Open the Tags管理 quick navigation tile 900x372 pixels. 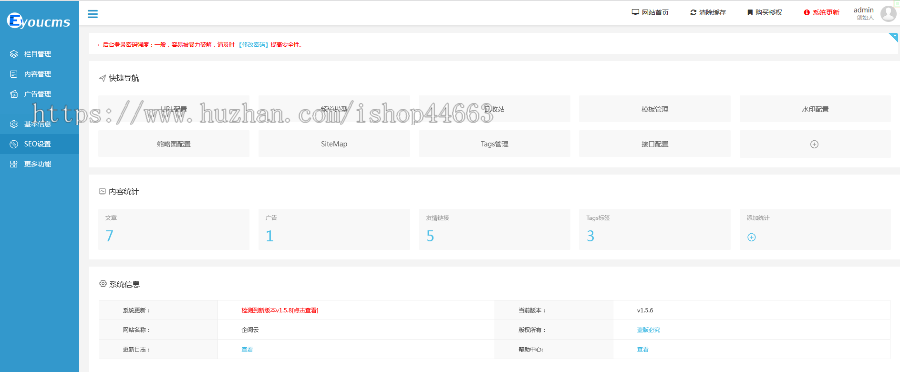494,144
